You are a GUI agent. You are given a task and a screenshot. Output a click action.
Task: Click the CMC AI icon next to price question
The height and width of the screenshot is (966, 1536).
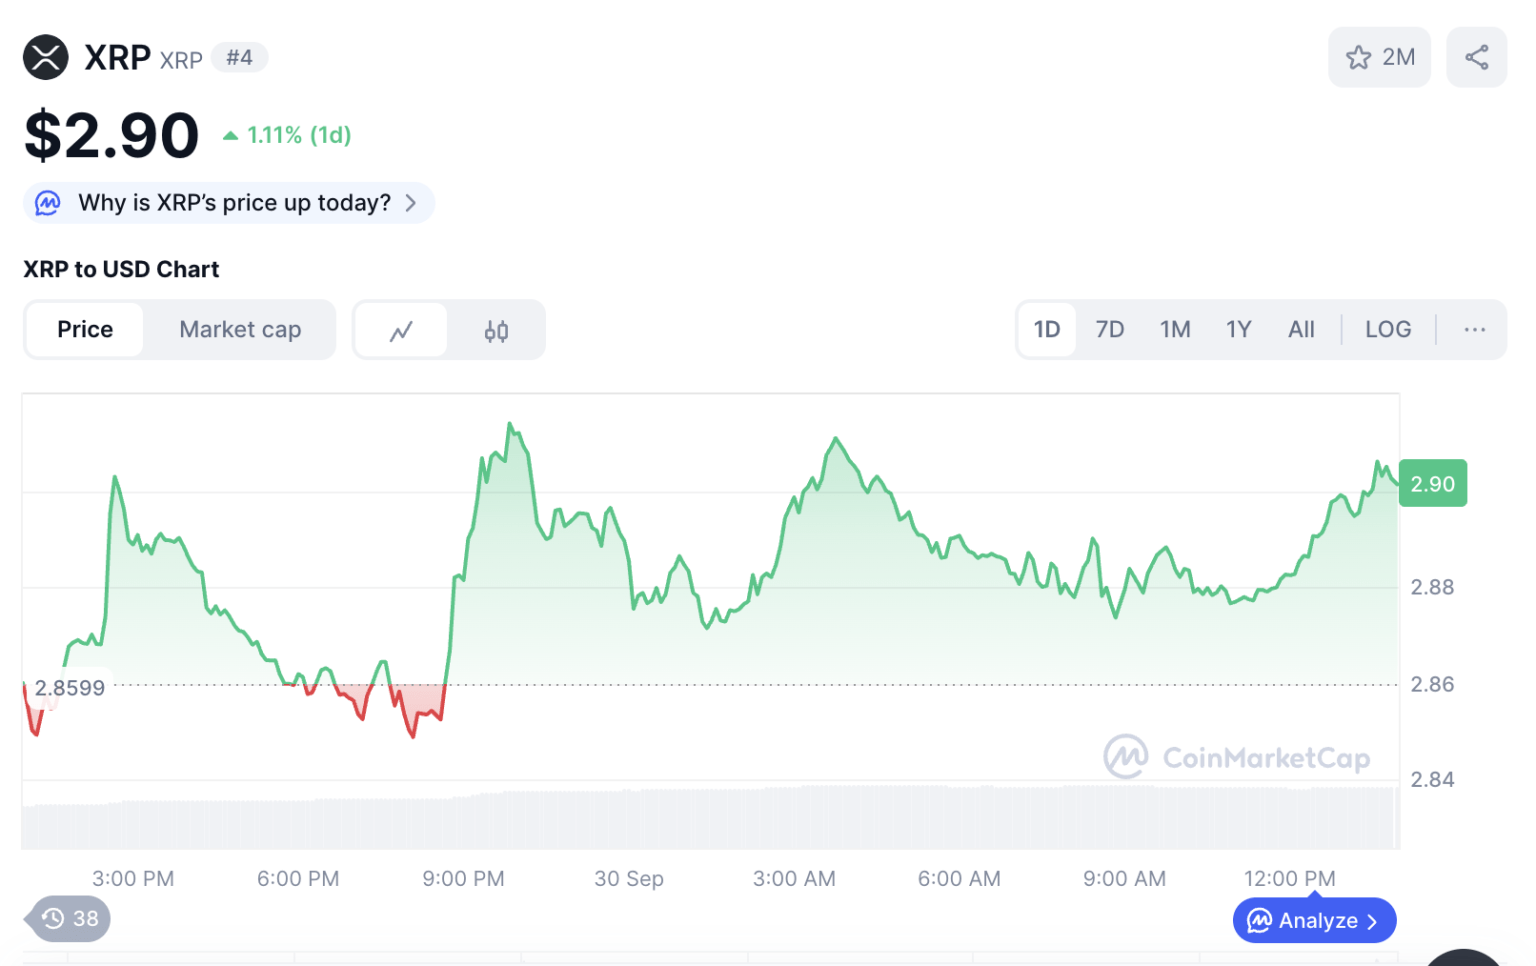tap(47, 203)
